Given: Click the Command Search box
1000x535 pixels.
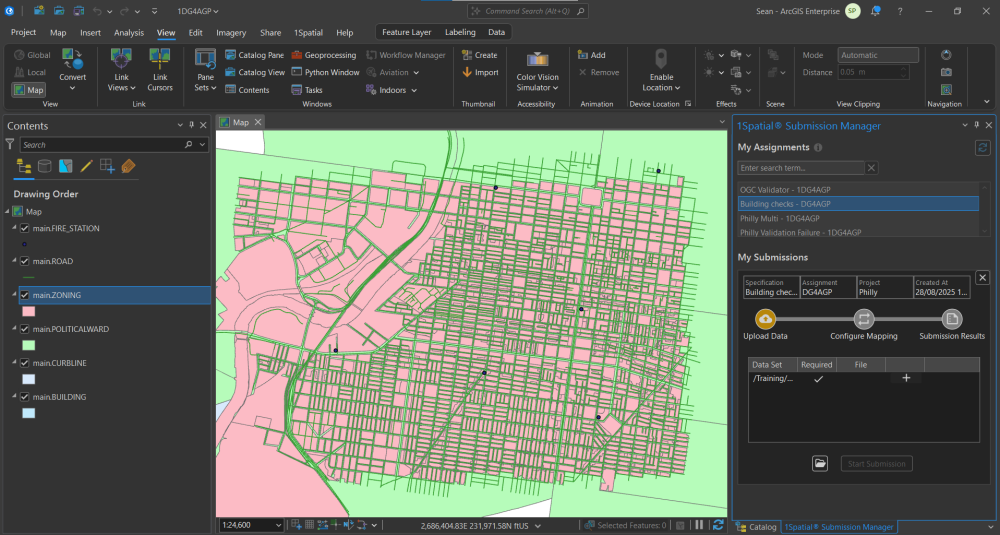Looking at the screenshot, I should pos(527,11).
